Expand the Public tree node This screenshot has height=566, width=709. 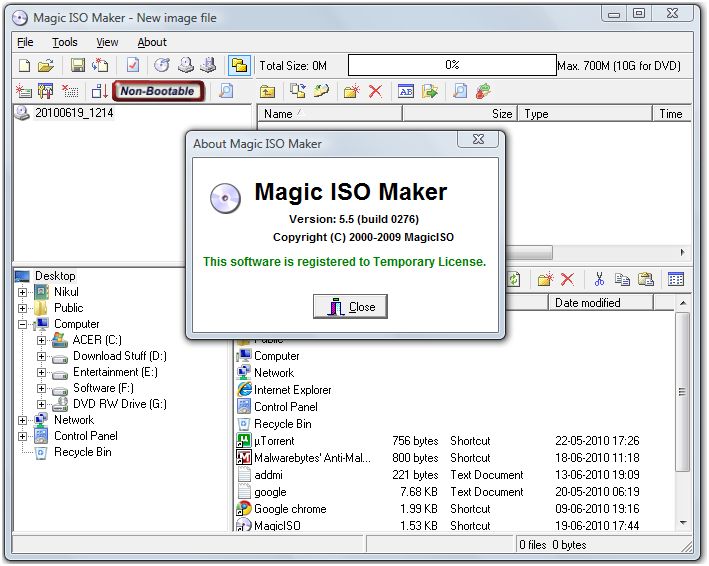22,308
